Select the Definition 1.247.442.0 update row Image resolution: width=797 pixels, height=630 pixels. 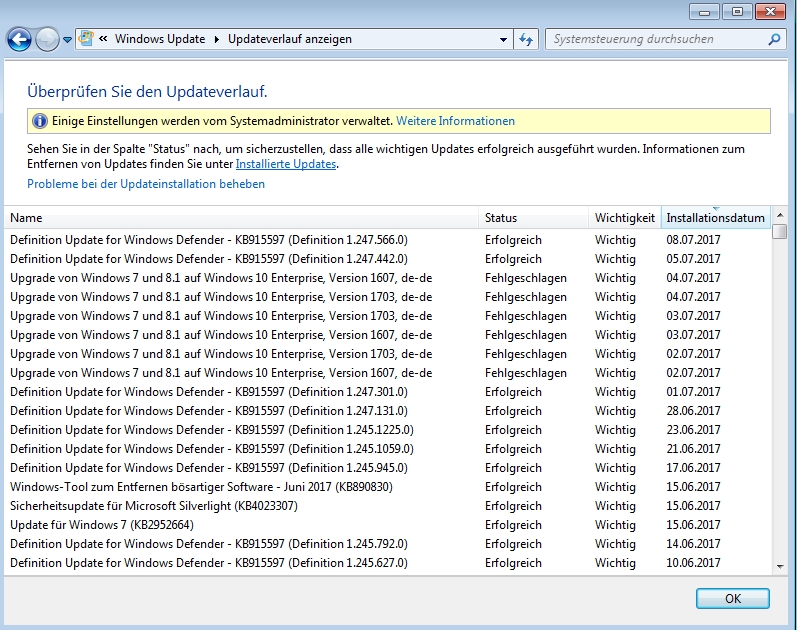(389, 259)
